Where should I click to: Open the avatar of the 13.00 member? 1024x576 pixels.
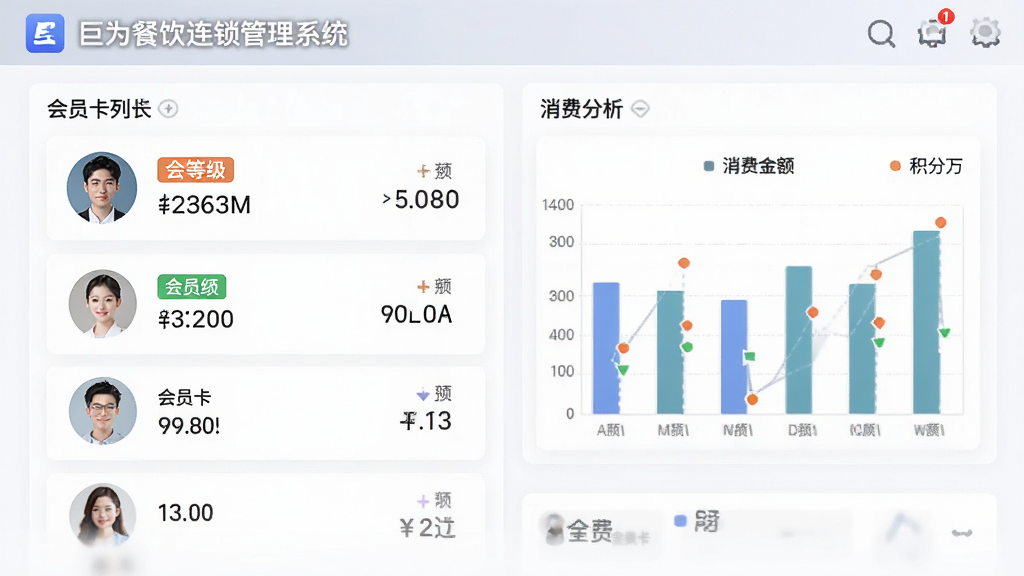pos(103,516)
